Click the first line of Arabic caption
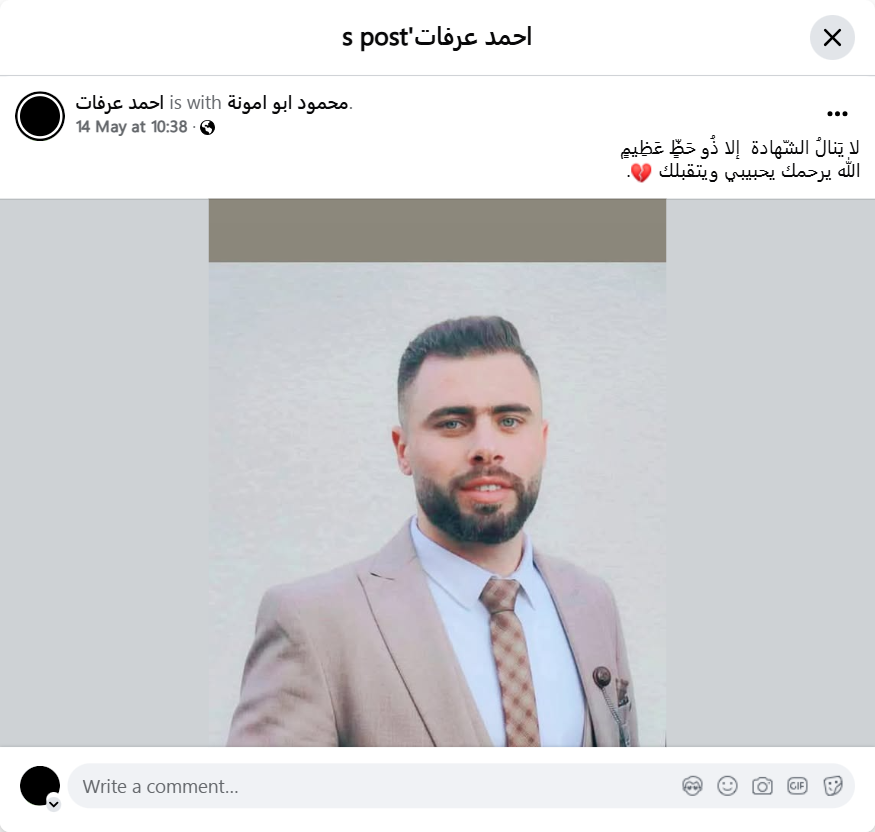Image resolution: width=875 pixels, height=832 pixels. [x=740, y=148]
